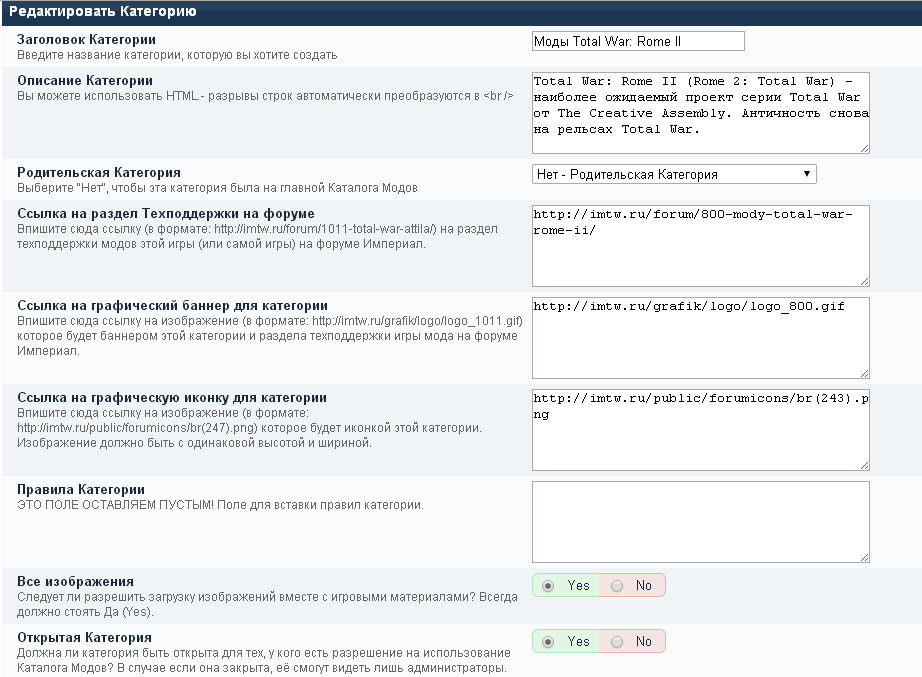Click the "Ссылка на раздел Техподдержки на форуме" label
This screenshot has height=677, width=922.
point(166,214)
